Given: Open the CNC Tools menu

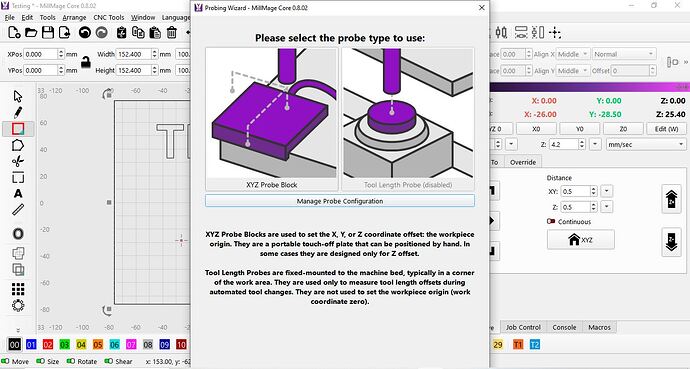Looking at the screenshot, I should 109,18.
